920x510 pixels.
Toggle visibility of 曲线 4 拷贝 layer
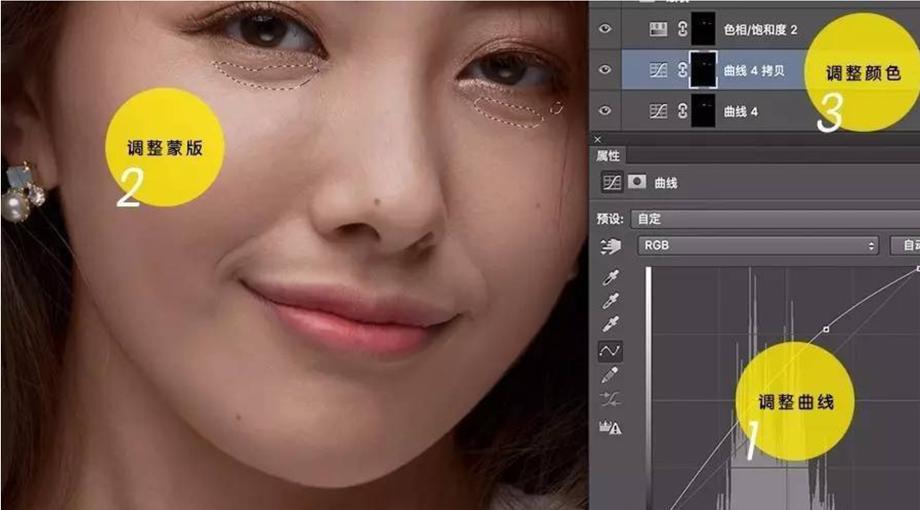point(605,69)
